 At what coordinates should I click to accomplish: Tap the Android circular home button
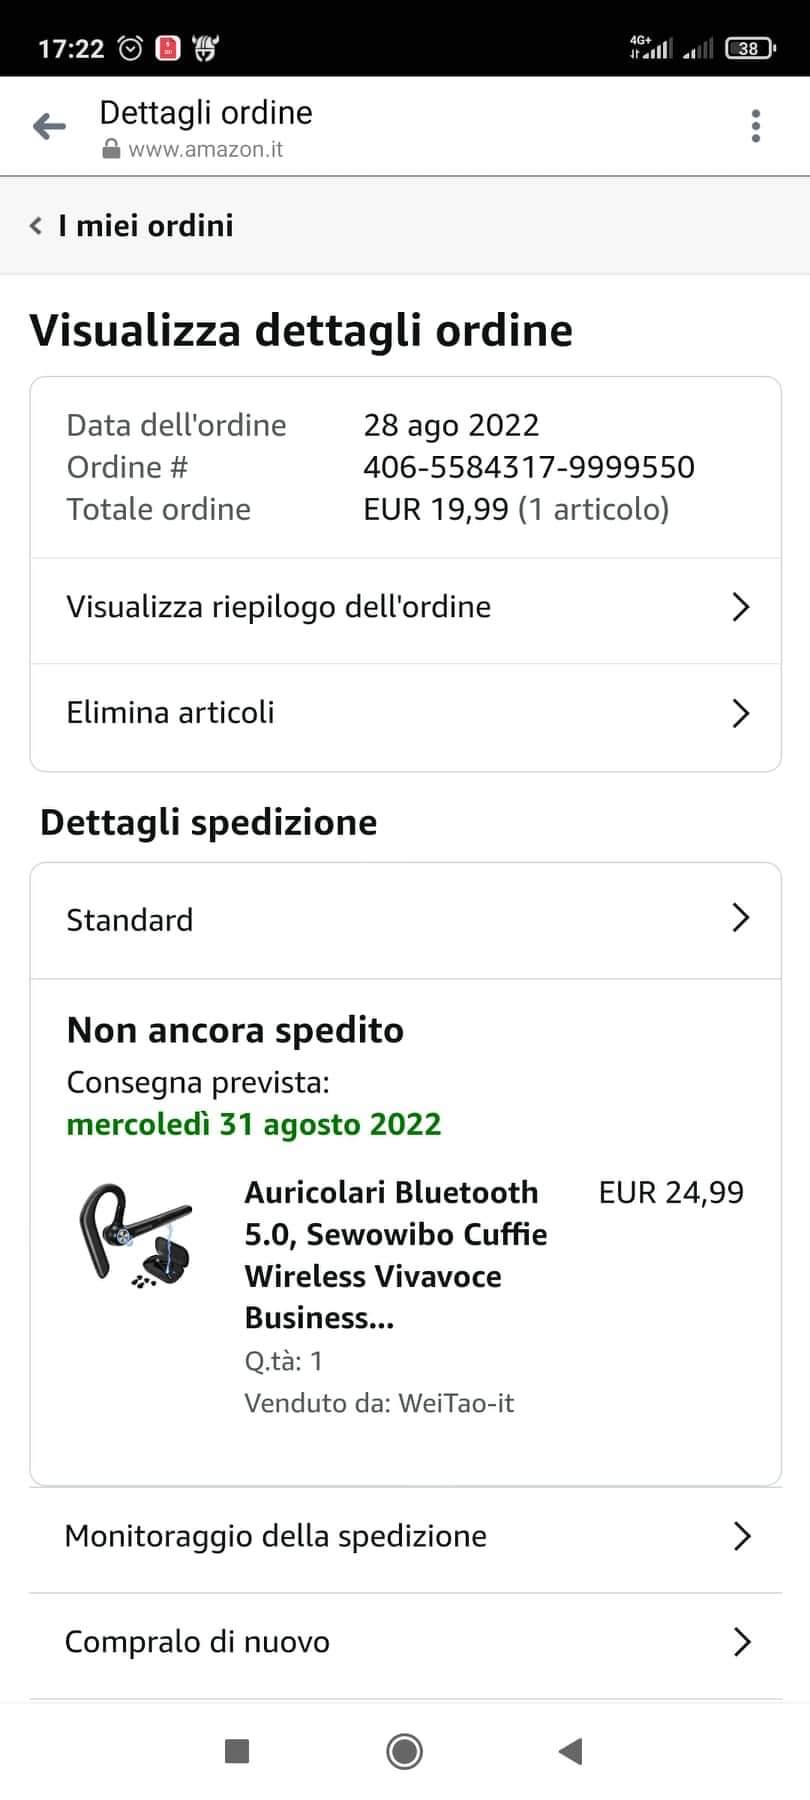pos(404,1750)
